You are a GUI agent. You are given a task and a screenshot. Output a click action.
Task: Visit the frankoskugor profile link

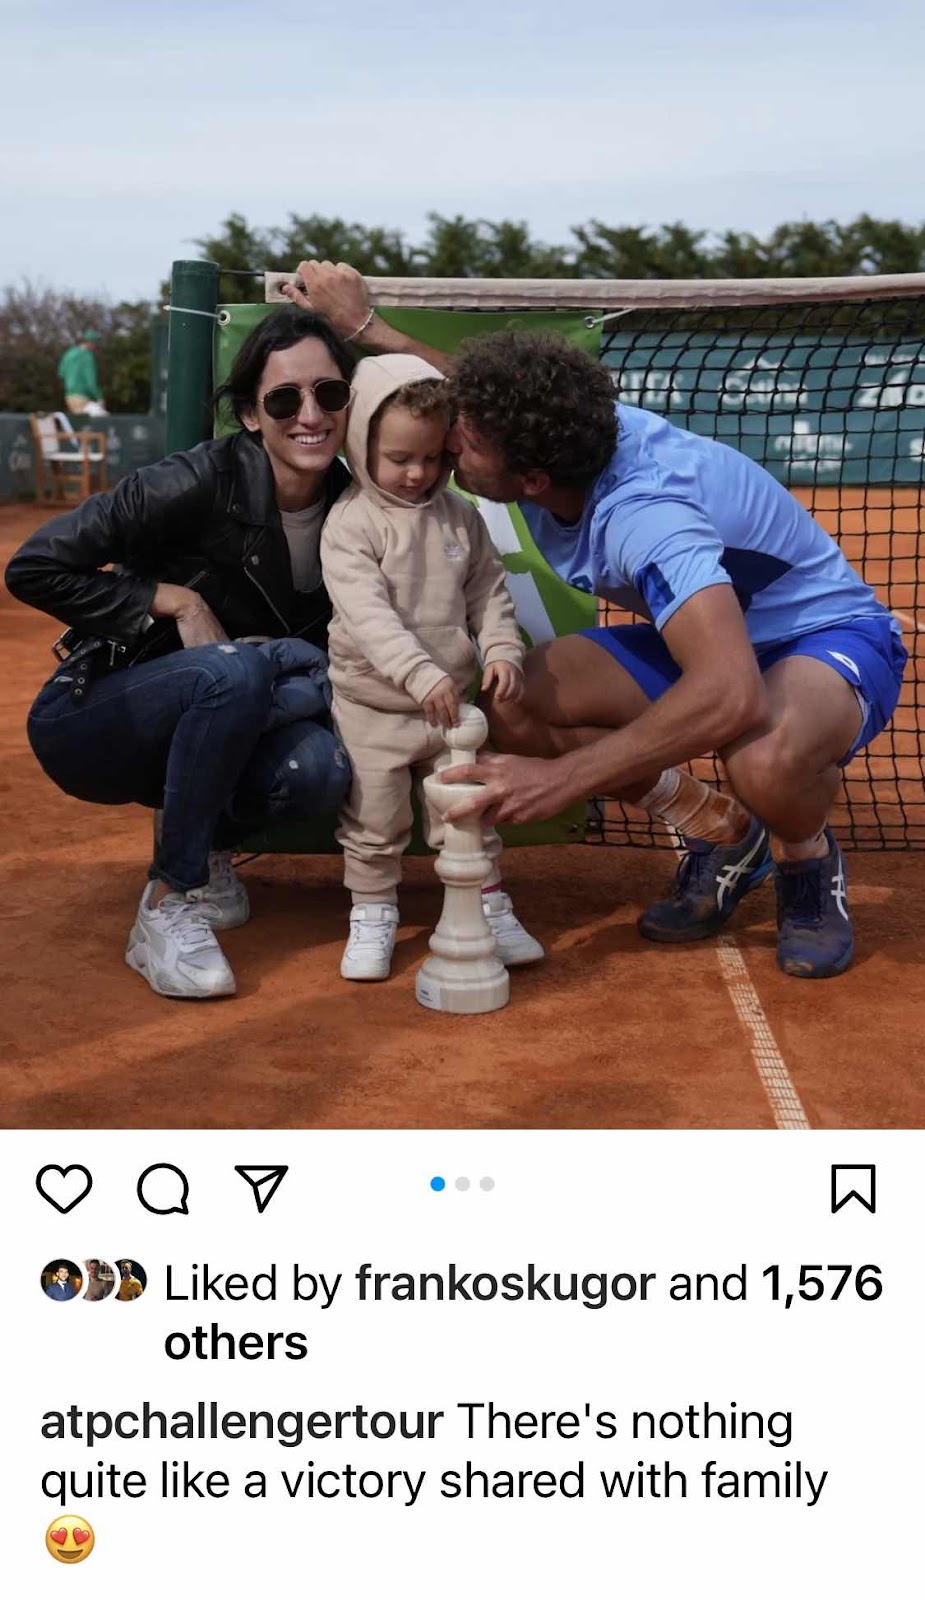[x=505, y=1283]
